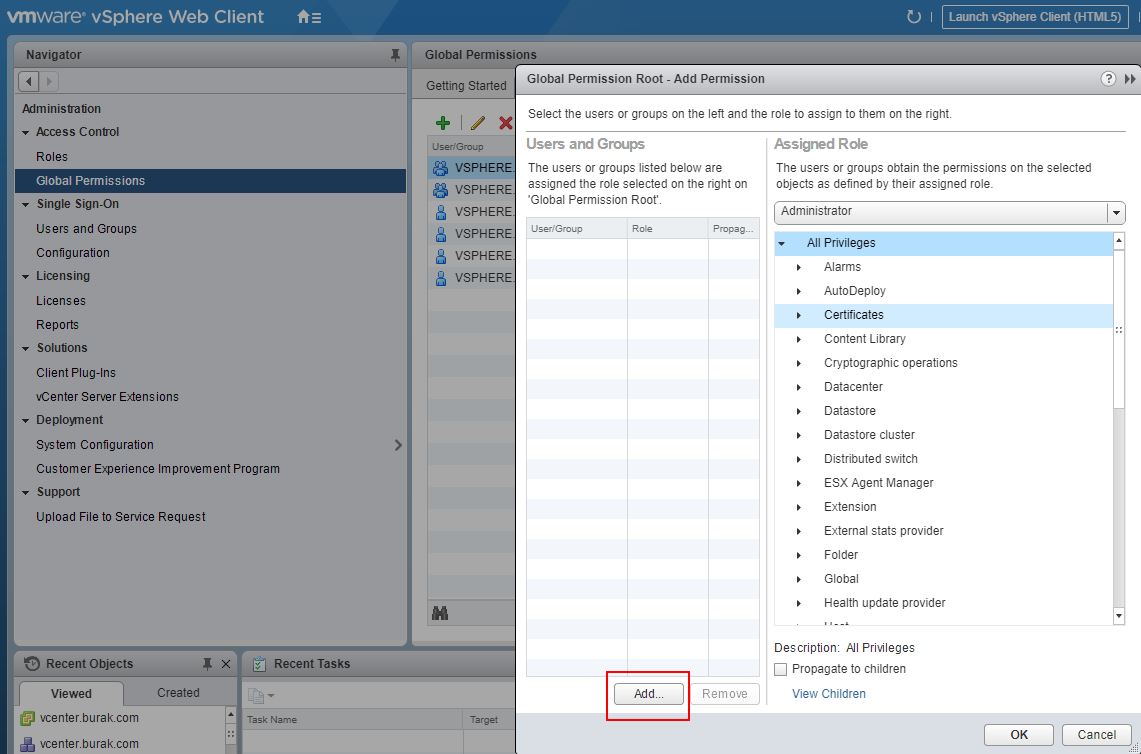The image size is (1141, 754).
Task: Go forward in Navigator history
Action: click(48, 82)
